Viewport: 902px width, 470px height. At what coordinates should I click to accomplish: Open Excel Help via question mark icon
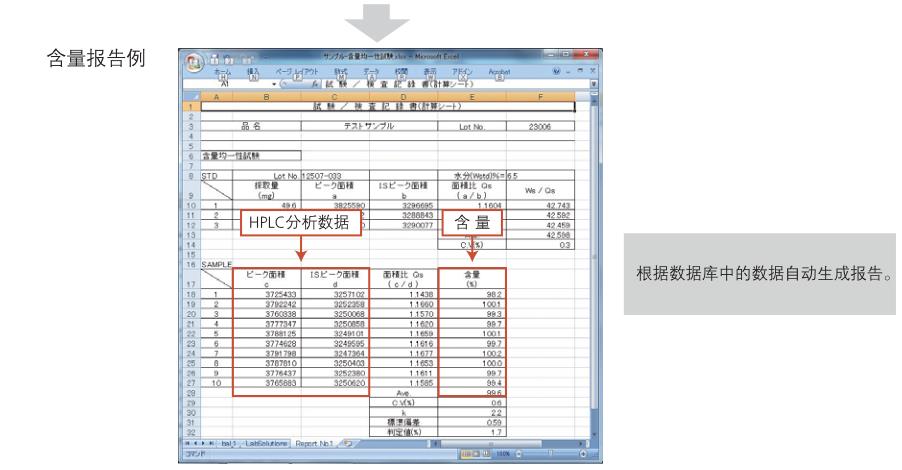tap(556, 71)
